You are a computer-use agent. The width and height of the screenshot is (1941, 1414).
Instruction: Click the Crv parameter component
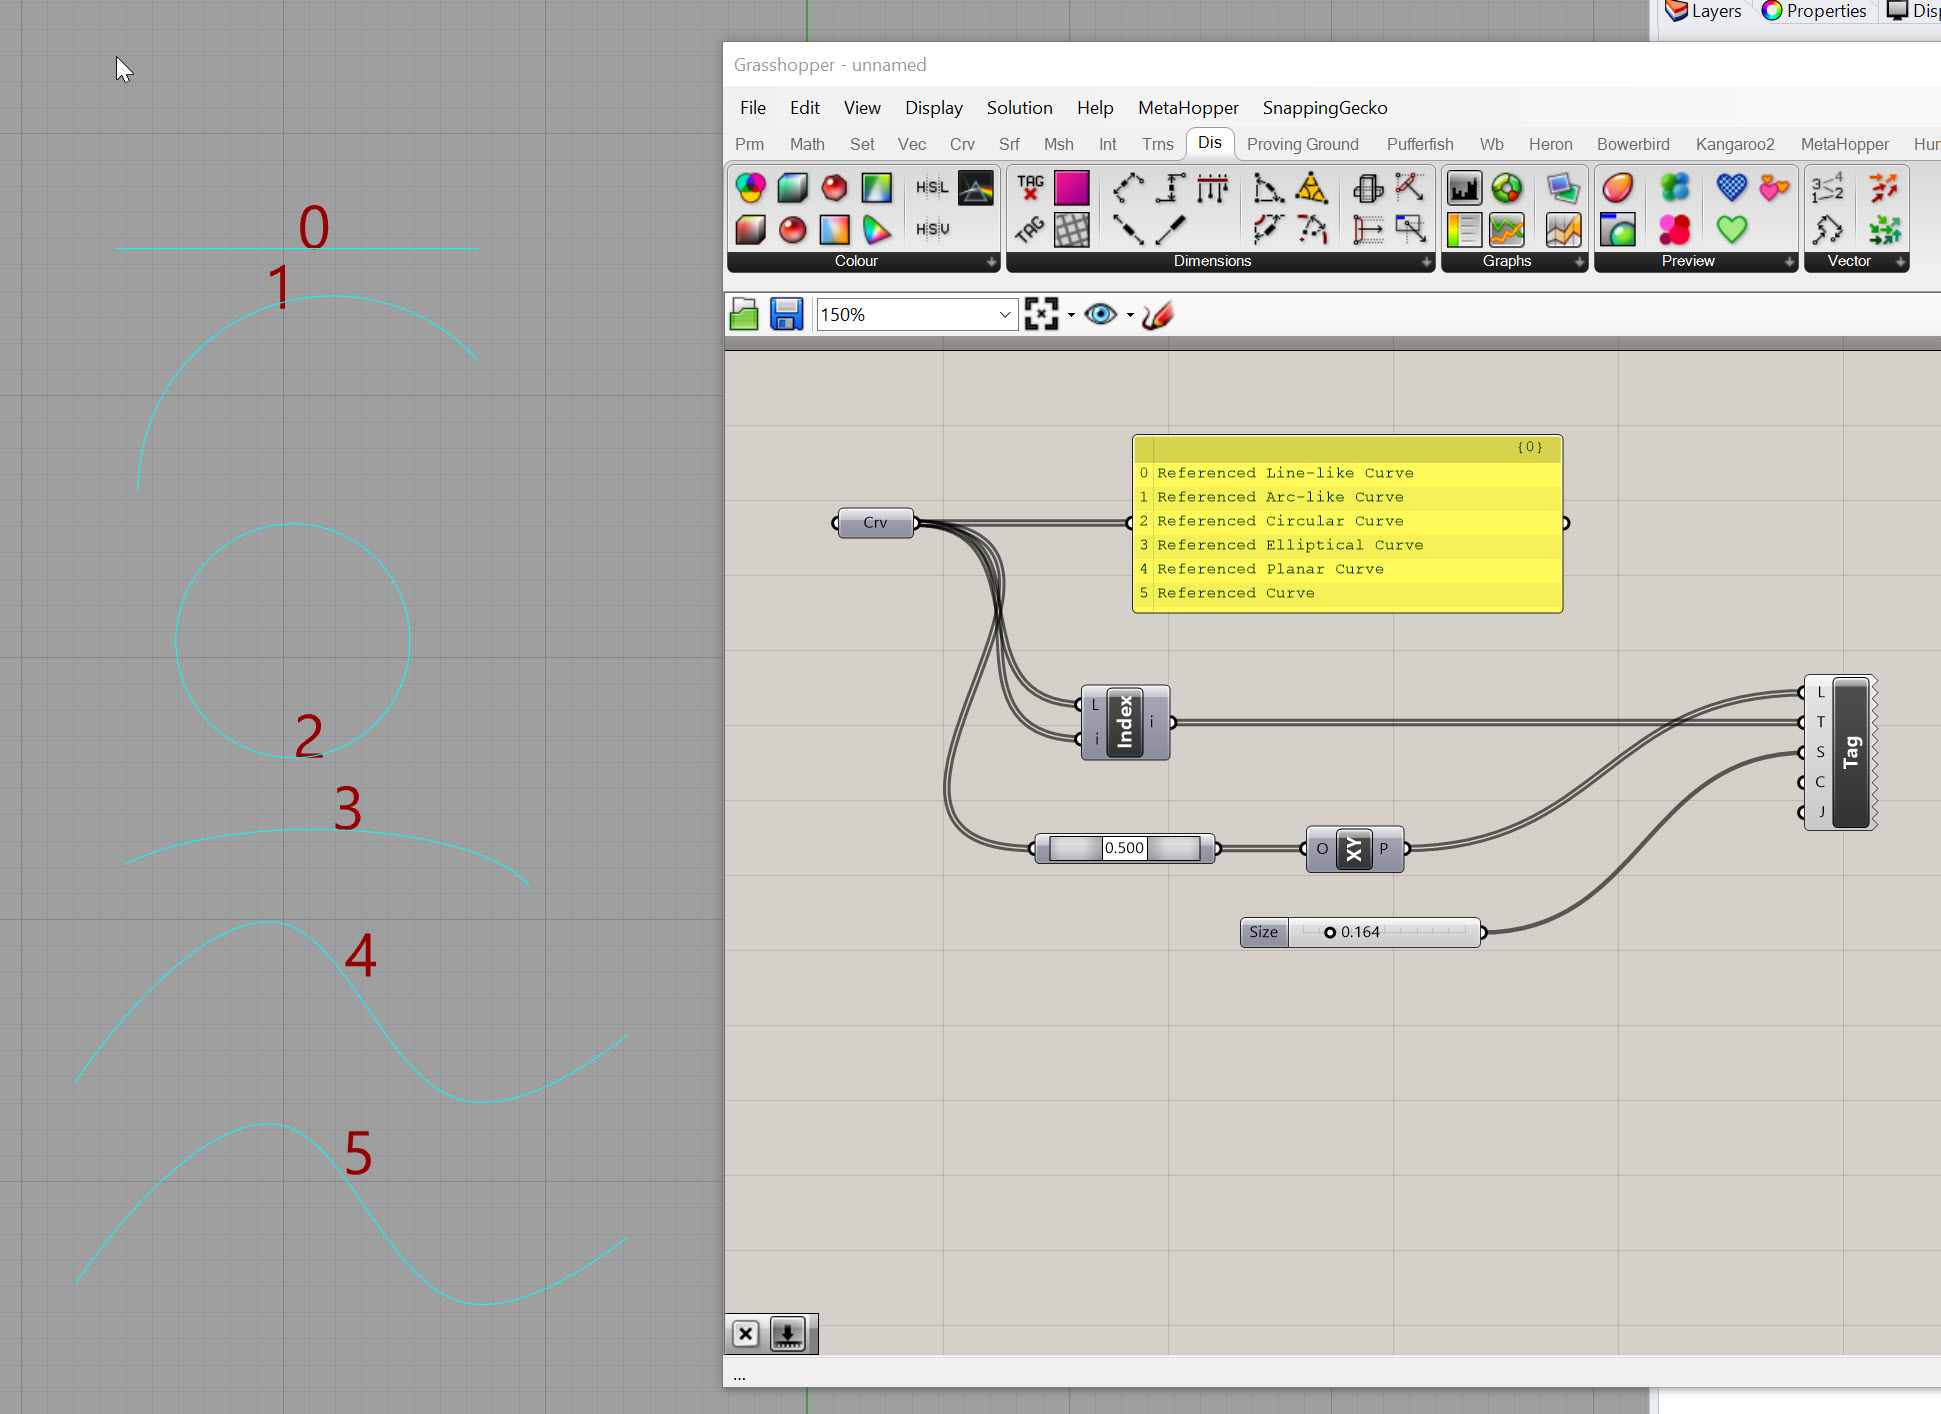tap(875, 523)
